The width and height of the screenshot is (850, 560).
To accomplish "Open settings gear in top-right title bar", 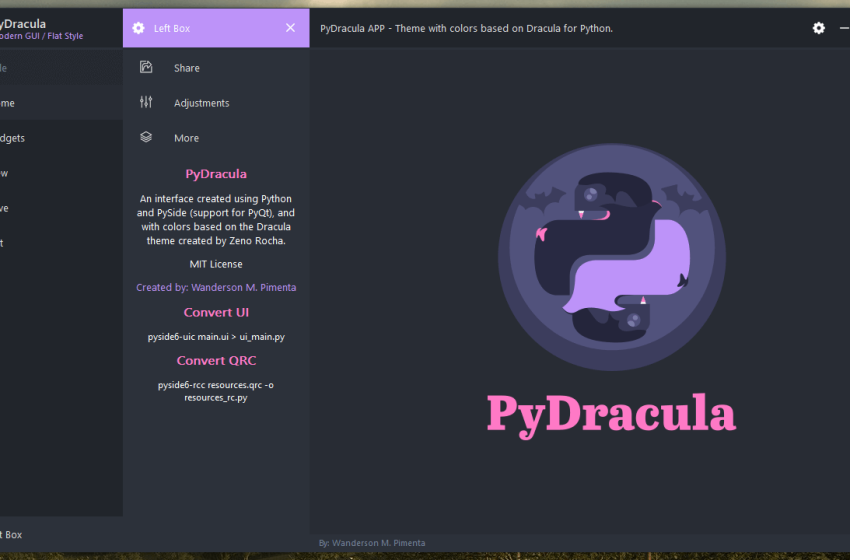I will (819, 28).
